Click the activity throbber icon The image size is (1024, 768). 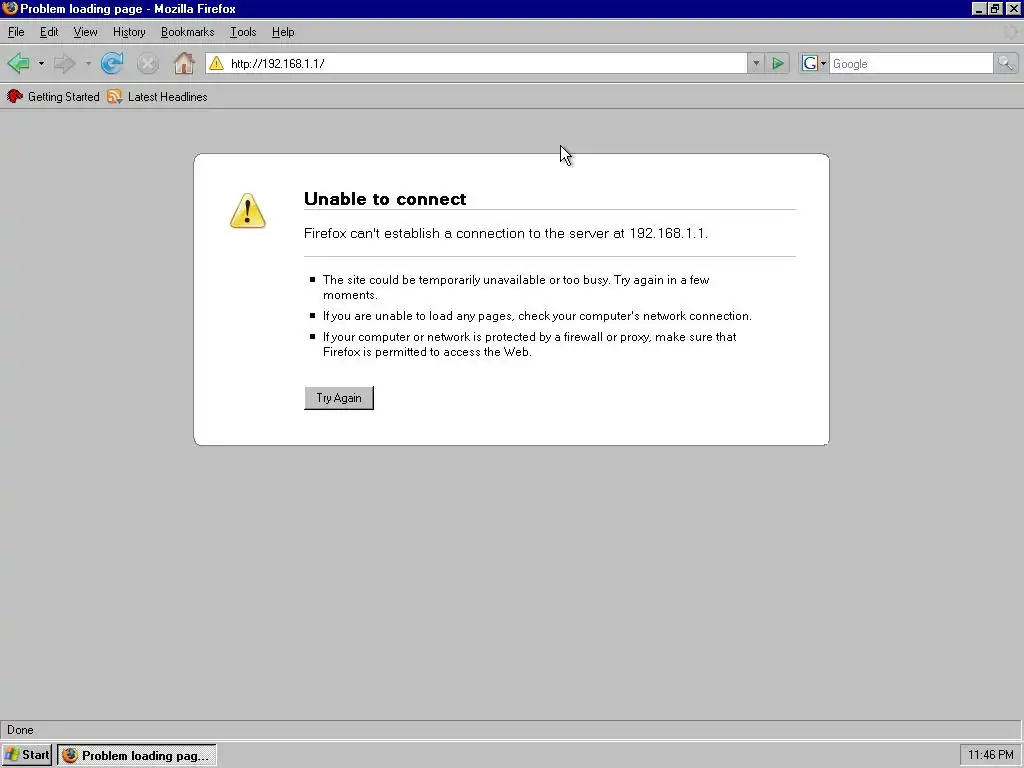1011,31
